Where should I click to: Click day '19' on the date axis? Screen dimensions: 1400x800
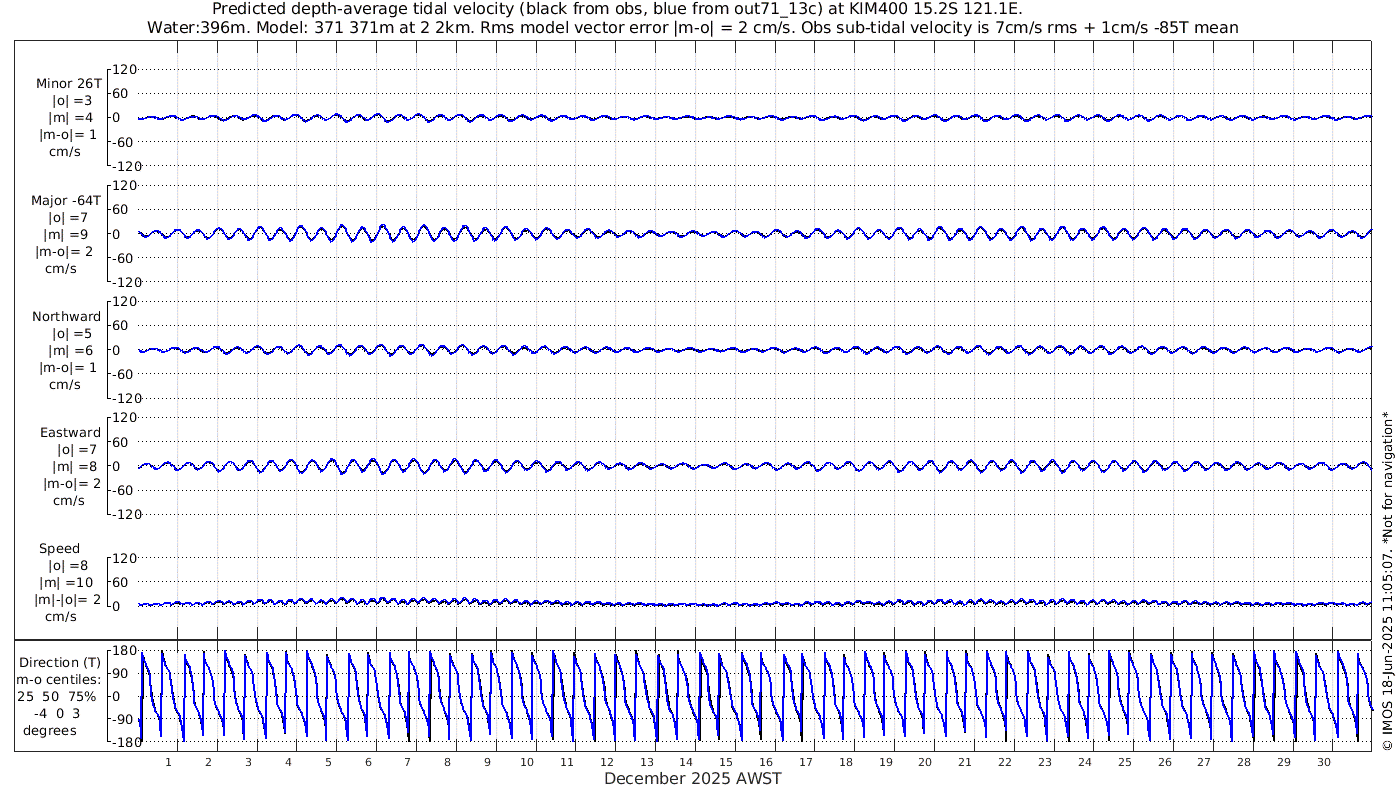pos(885,762)
